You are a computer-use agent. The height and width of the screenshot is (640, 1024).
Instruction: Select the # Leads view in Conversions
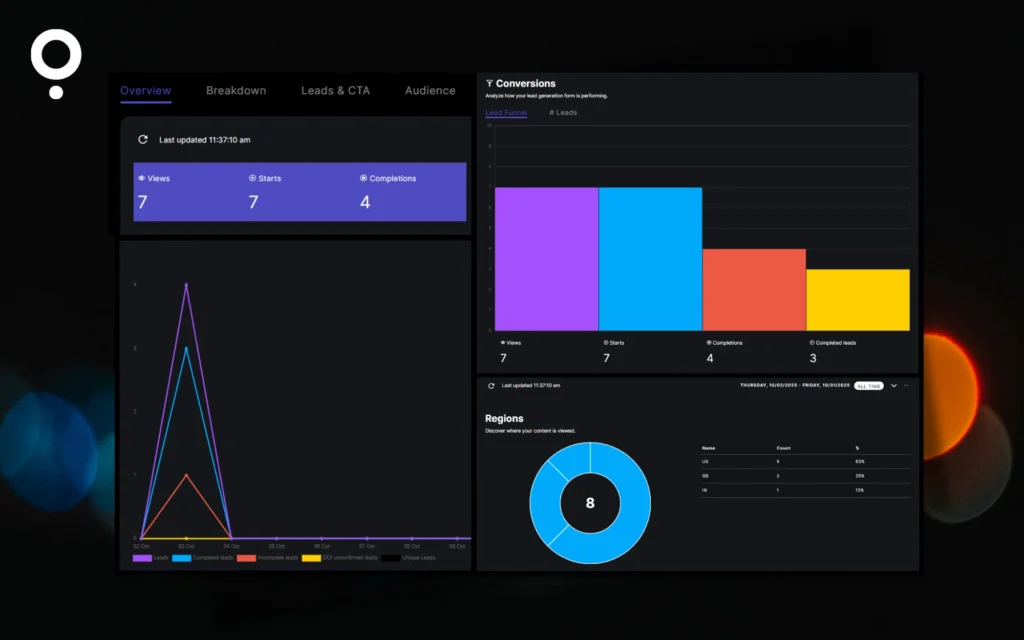(562, 112)
